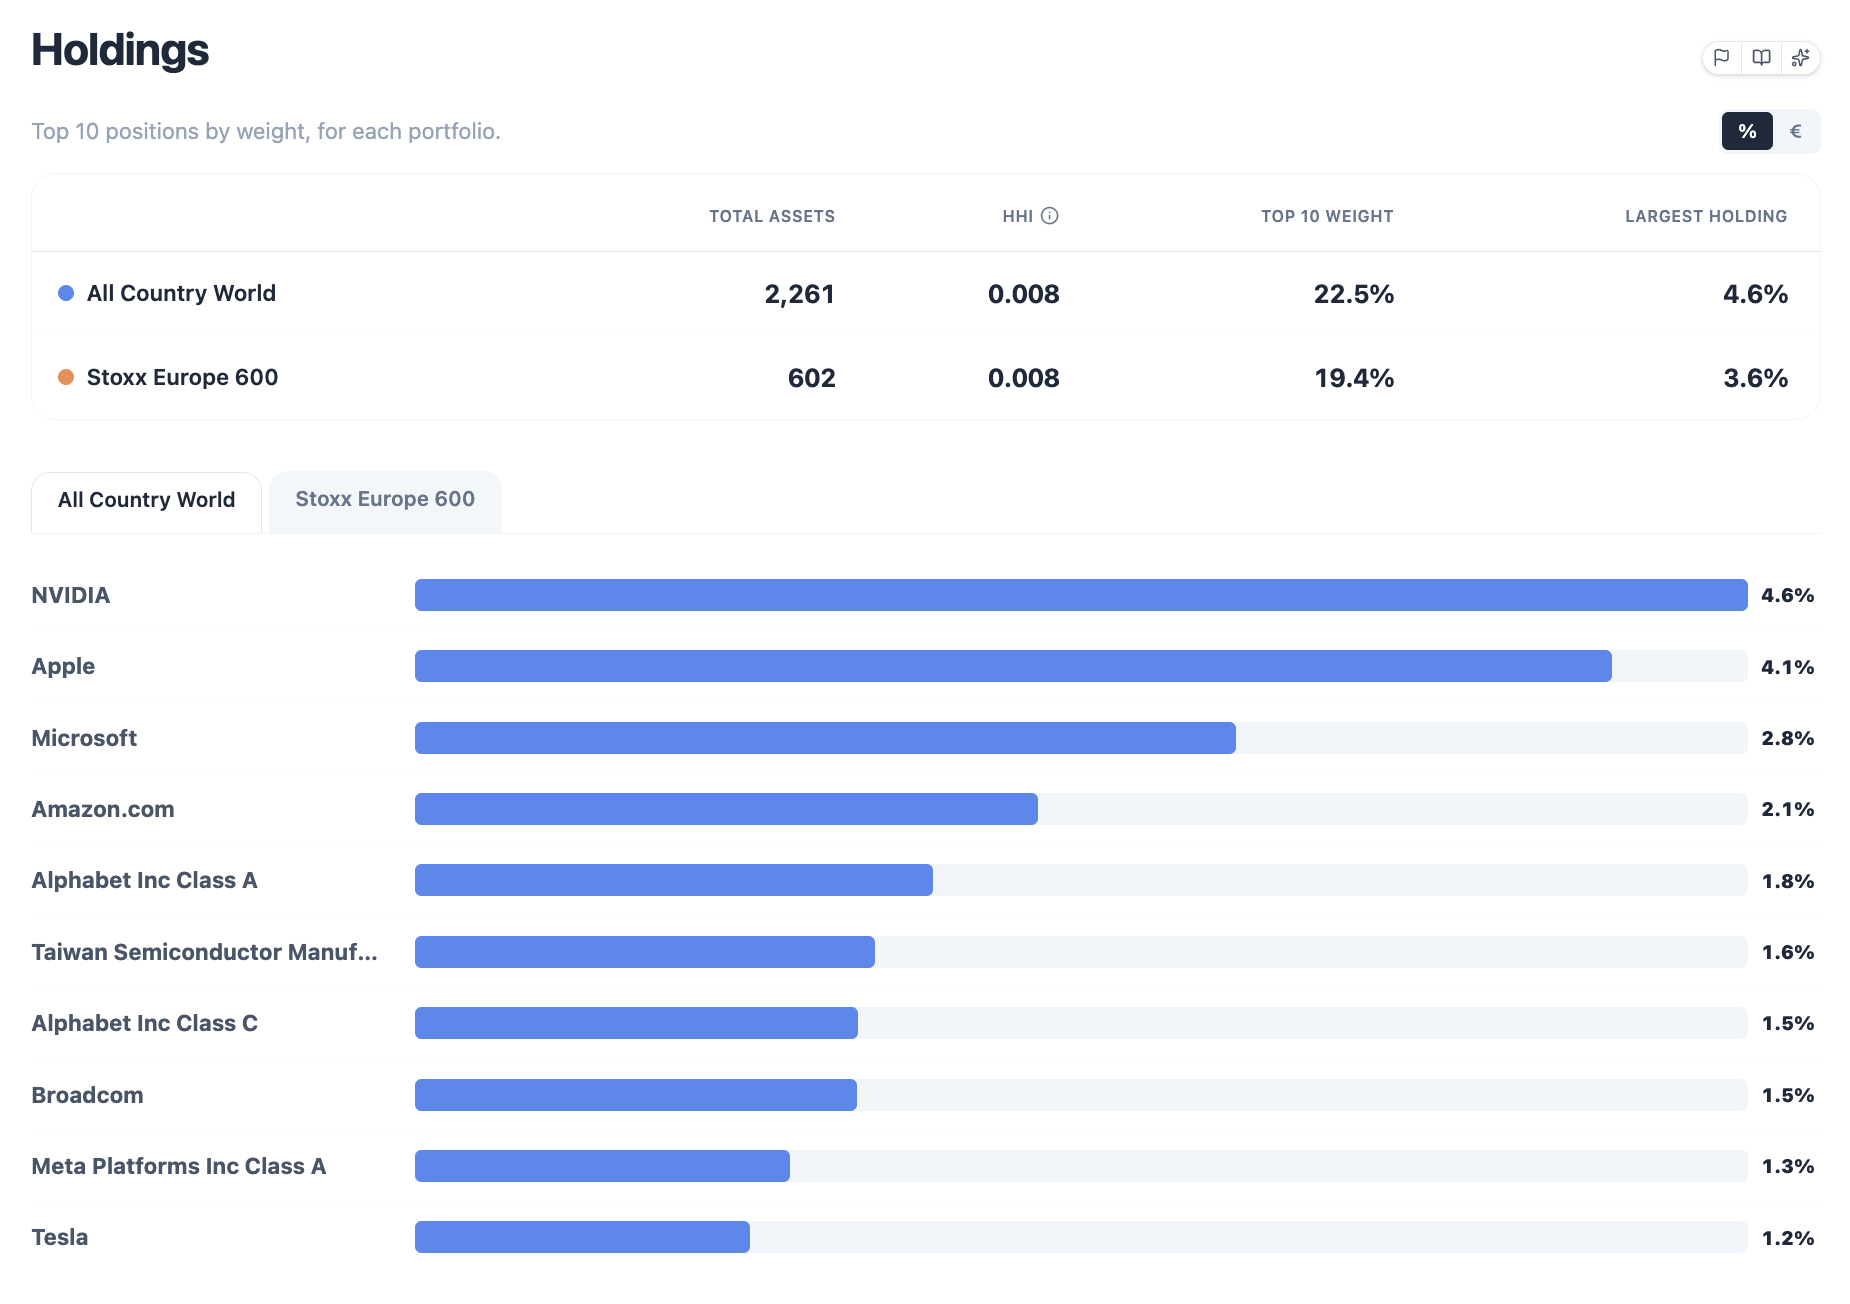This screenshot has height=1304, width=1850.
Task: Switch the display to euro mode
Action: [x=1796, y=131]
